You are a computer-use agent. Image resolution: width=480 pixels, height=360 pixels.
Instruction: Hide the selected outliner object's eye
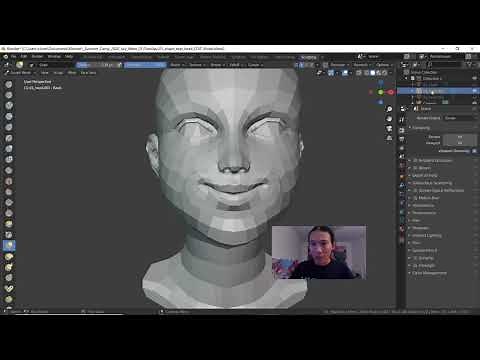474,91
